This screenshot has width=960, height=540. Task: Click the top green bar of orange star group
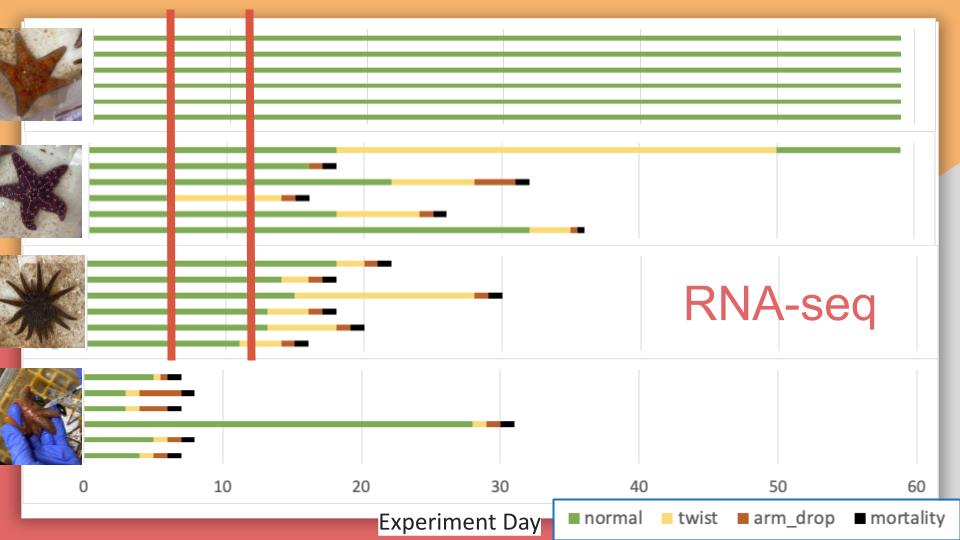(x=497, y=38)
